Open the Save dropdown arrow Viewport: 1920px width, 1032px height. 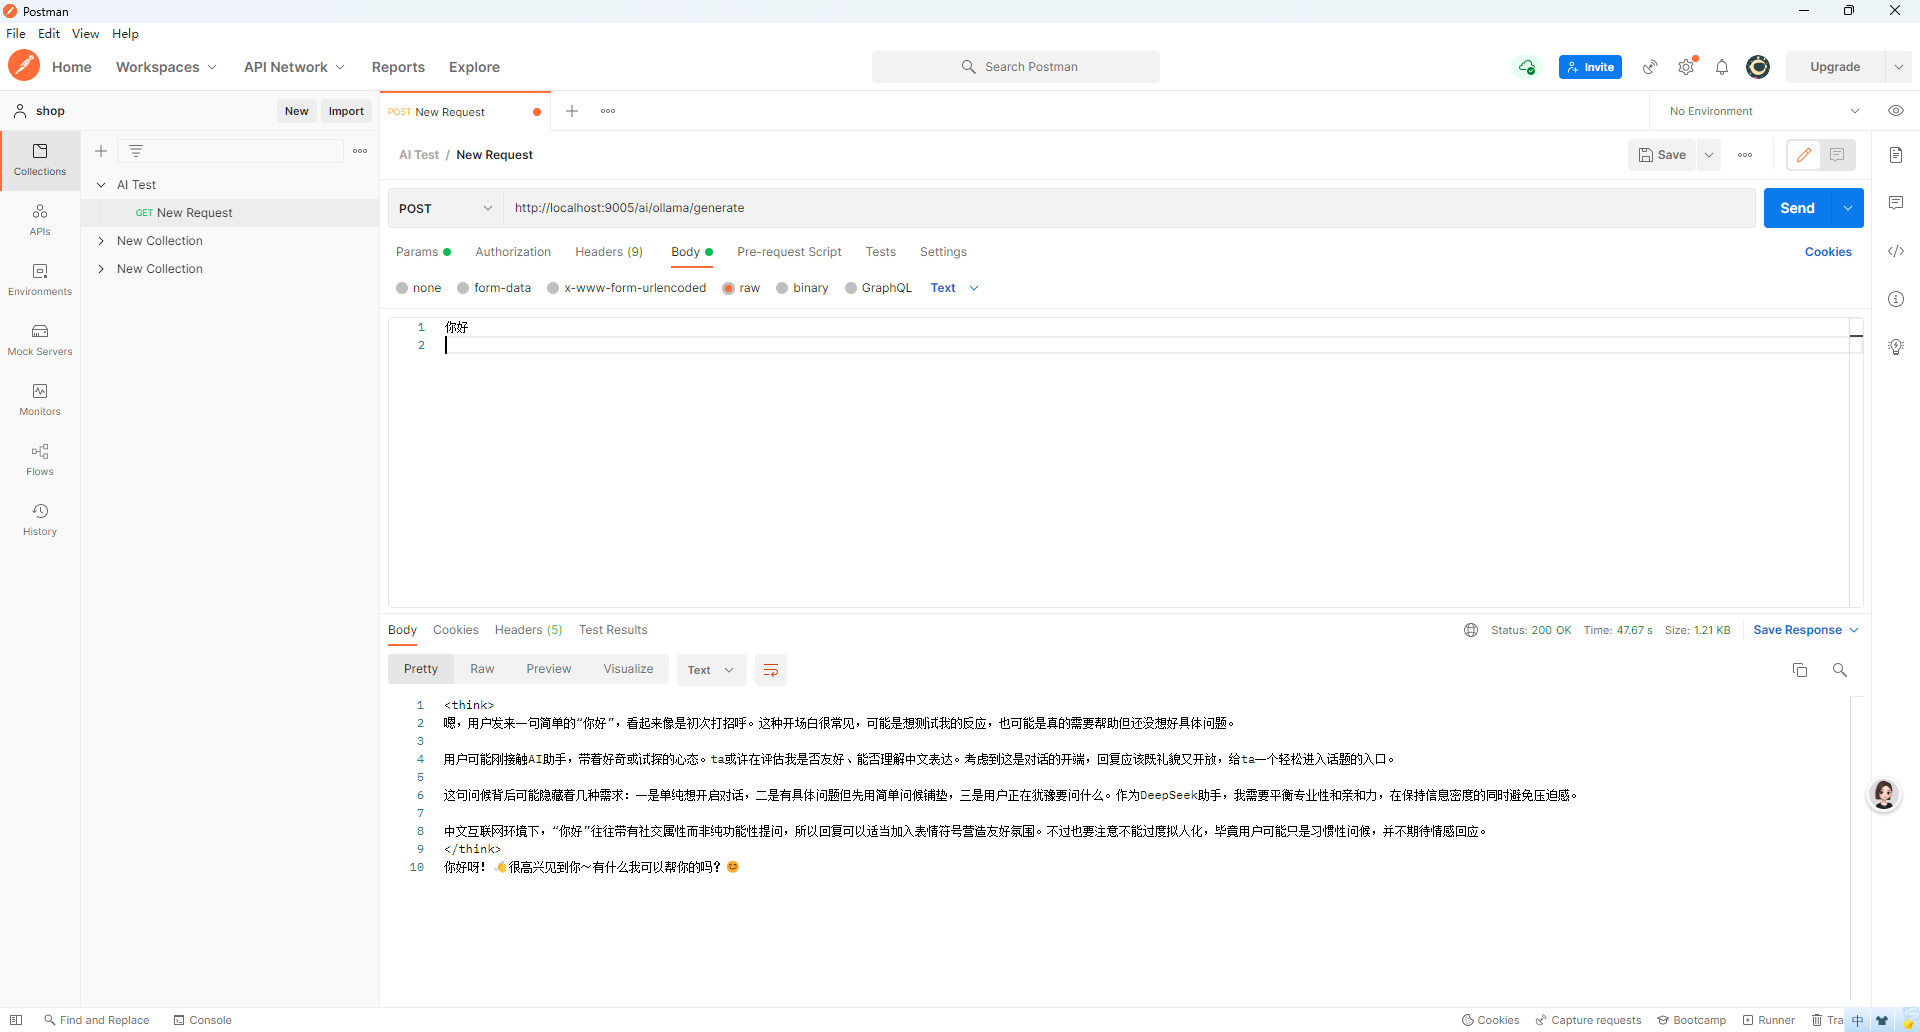pos(1709,155)
